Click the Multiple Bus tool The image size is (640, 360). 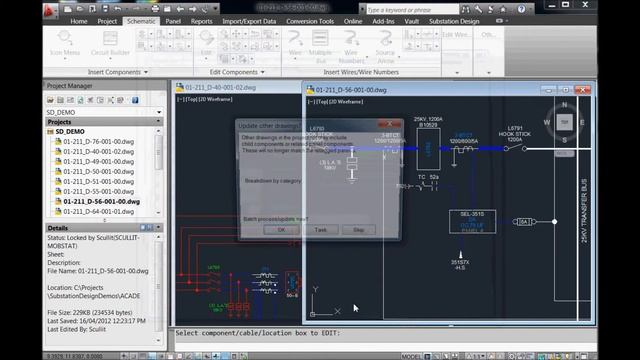(x=320, y=47)
